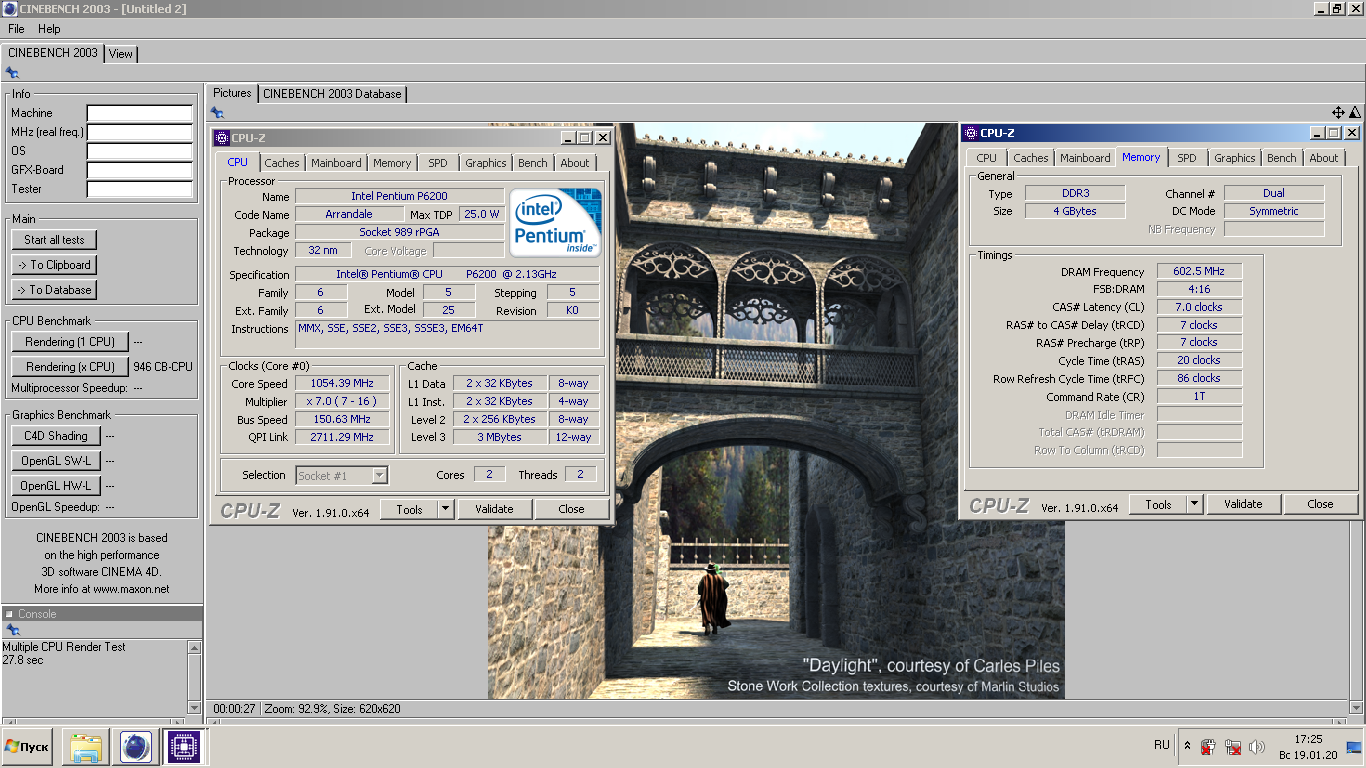The height and width of the screenshot is (768, 1366).
Task: Open CPU tab in right CPU-Z window
Action: coord(987,158)
